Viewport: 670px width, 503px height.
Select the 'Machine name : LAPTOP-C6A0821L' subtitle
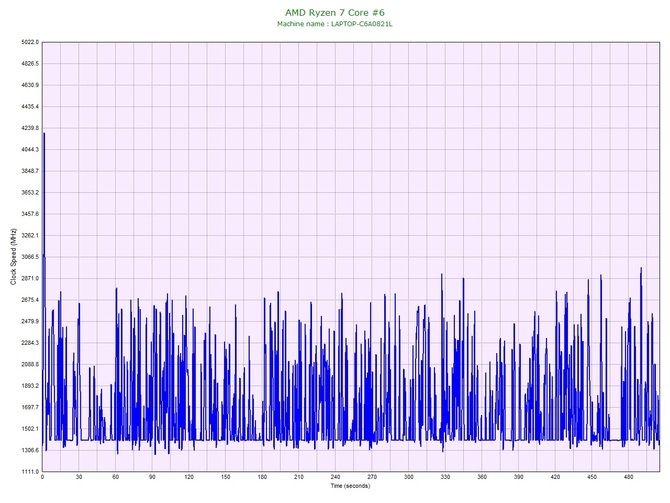335,24
